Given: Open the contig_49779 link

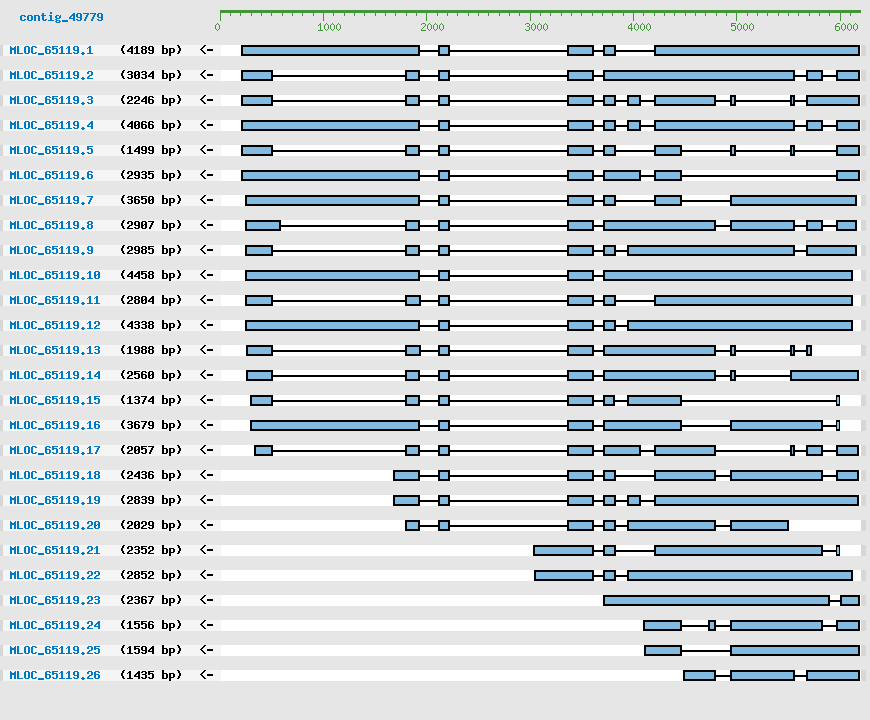Looking at the screenshot, I should 61,17.
